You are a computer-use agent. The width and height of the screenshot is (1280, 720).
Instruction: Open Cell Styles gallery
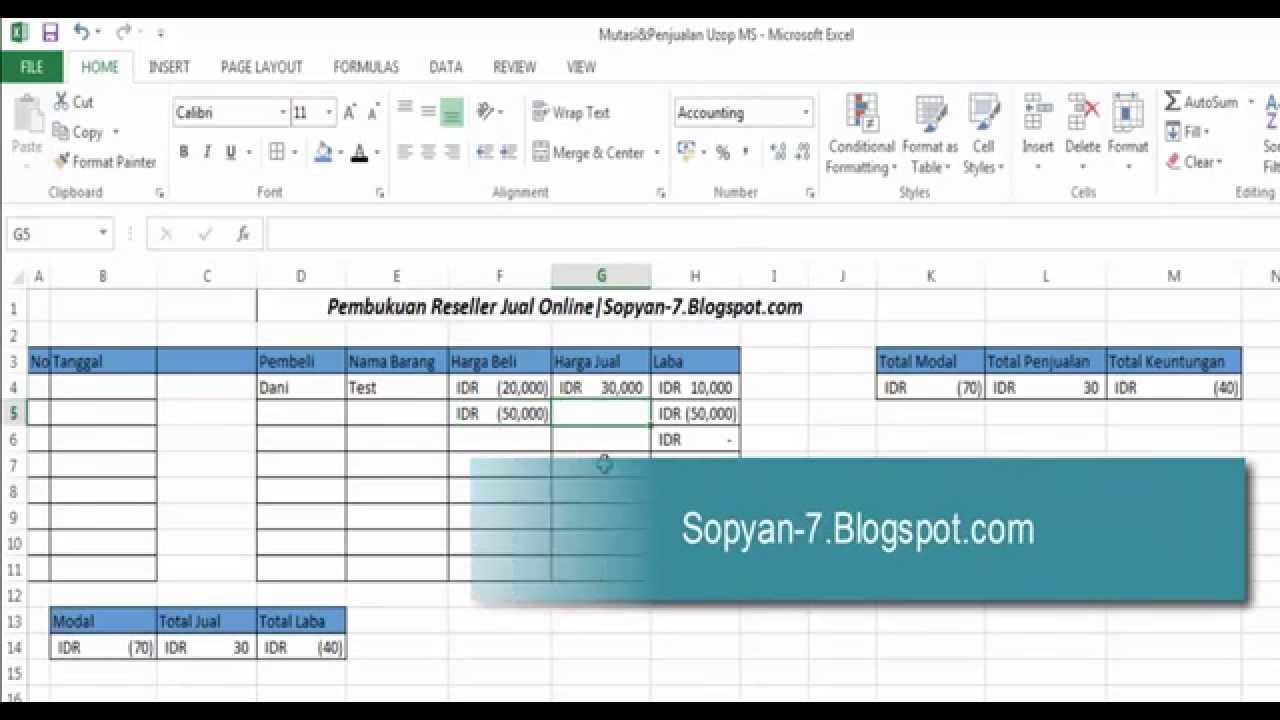[x=984, y=135]
